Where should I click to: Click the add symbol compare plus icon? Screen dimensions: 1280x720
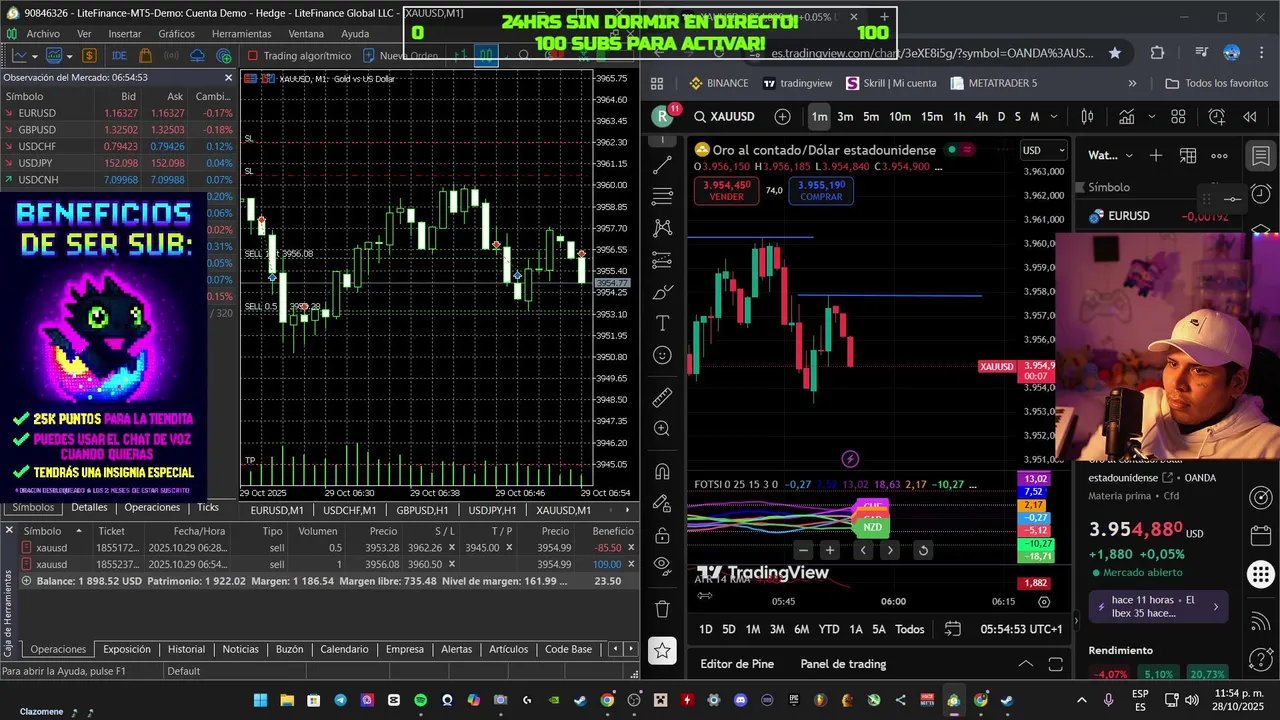[782, 117]
